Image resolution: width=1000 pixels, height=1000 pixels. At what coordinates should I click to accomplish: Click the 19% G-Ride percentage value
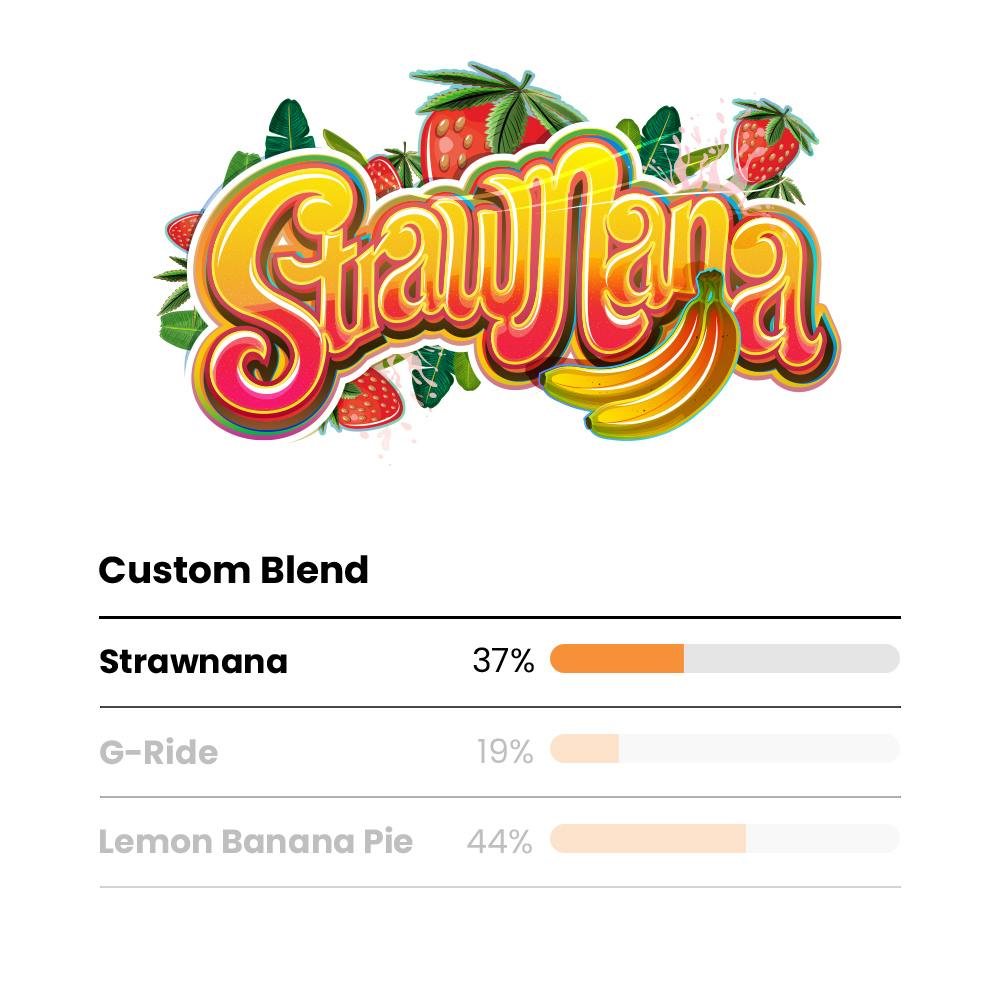[505, 751]
